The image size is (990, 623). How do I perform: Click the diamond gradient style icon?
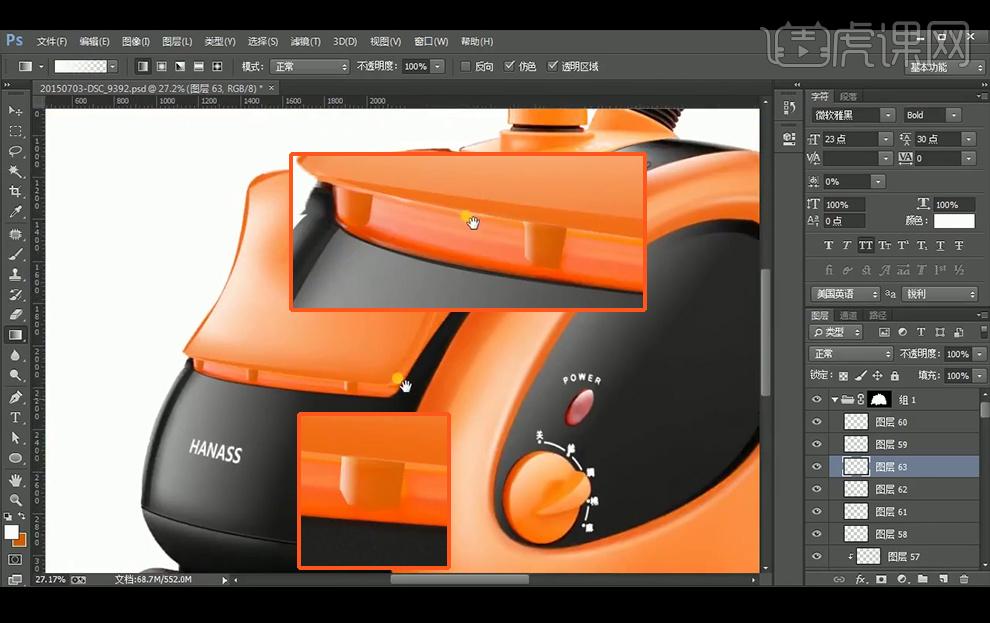[217, 66]
